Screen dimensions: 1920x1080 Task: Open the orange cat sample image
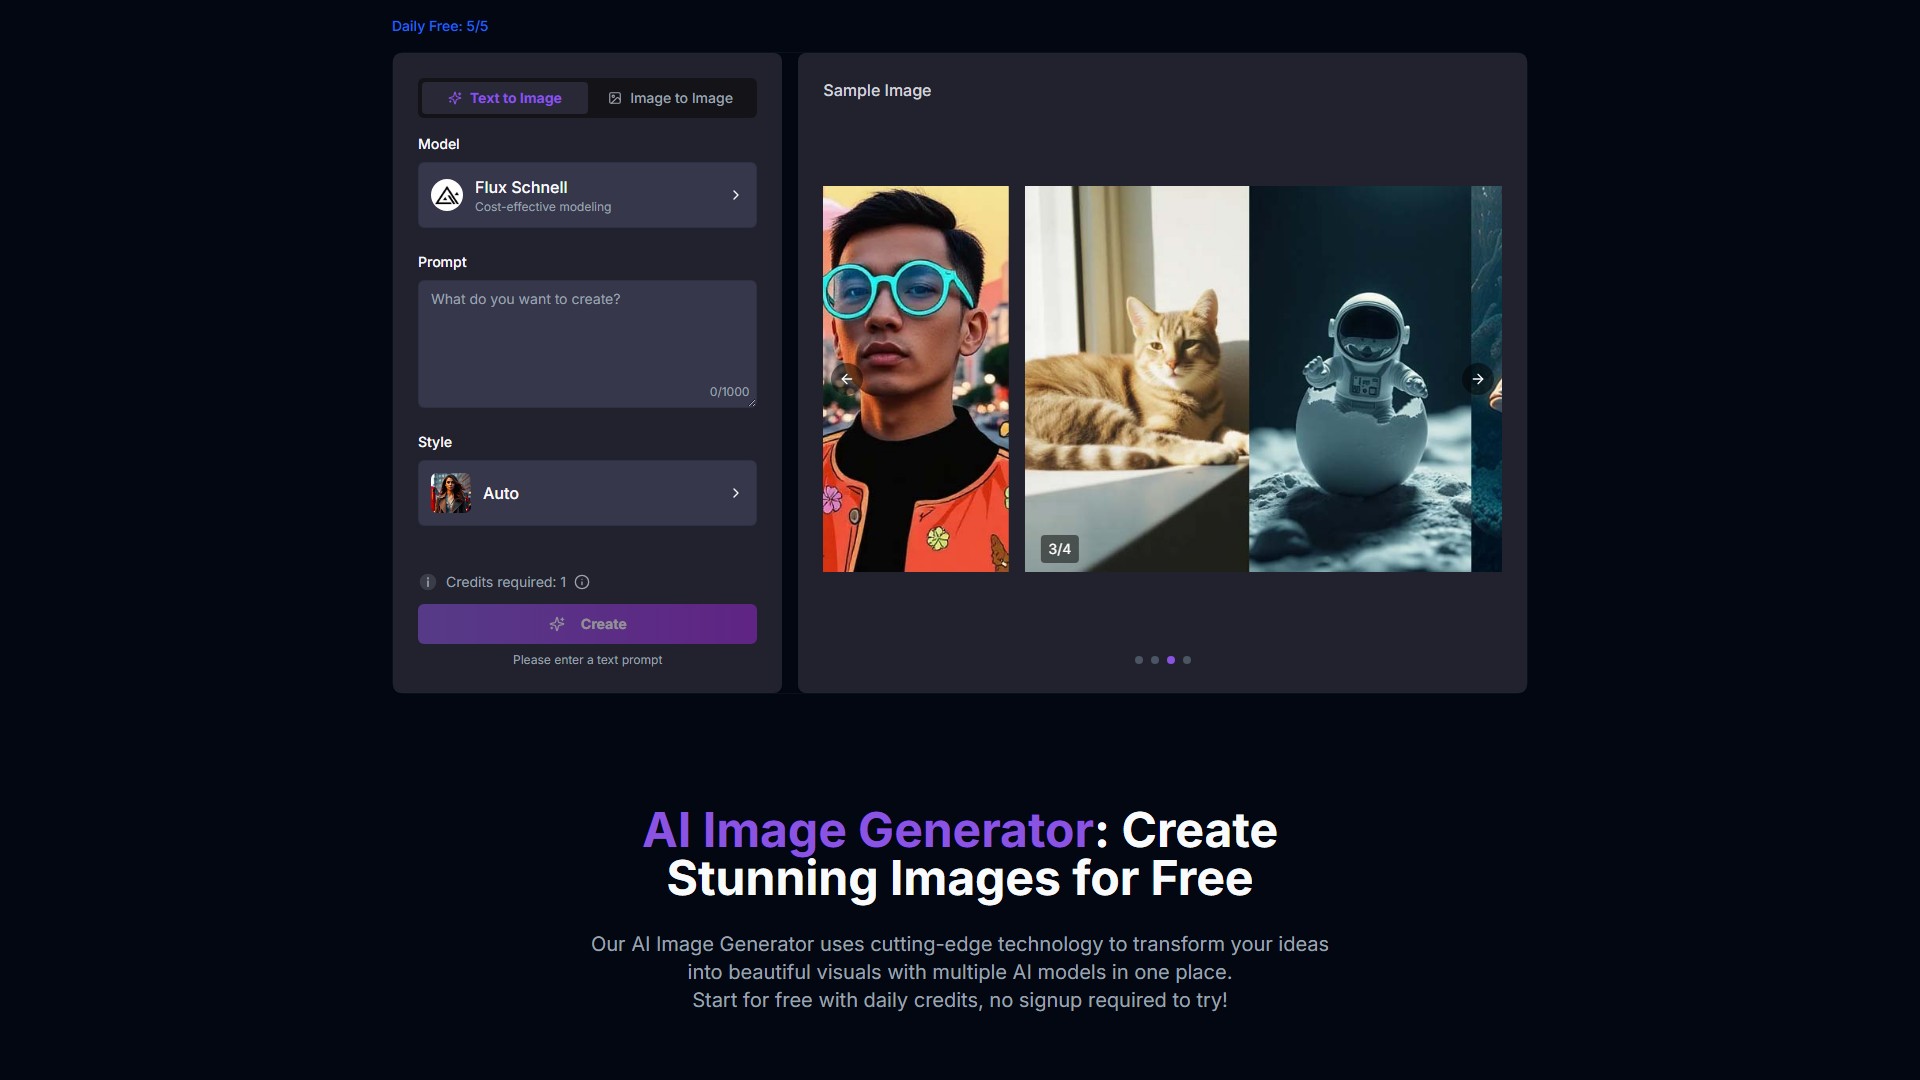[x=1137, y=379]
